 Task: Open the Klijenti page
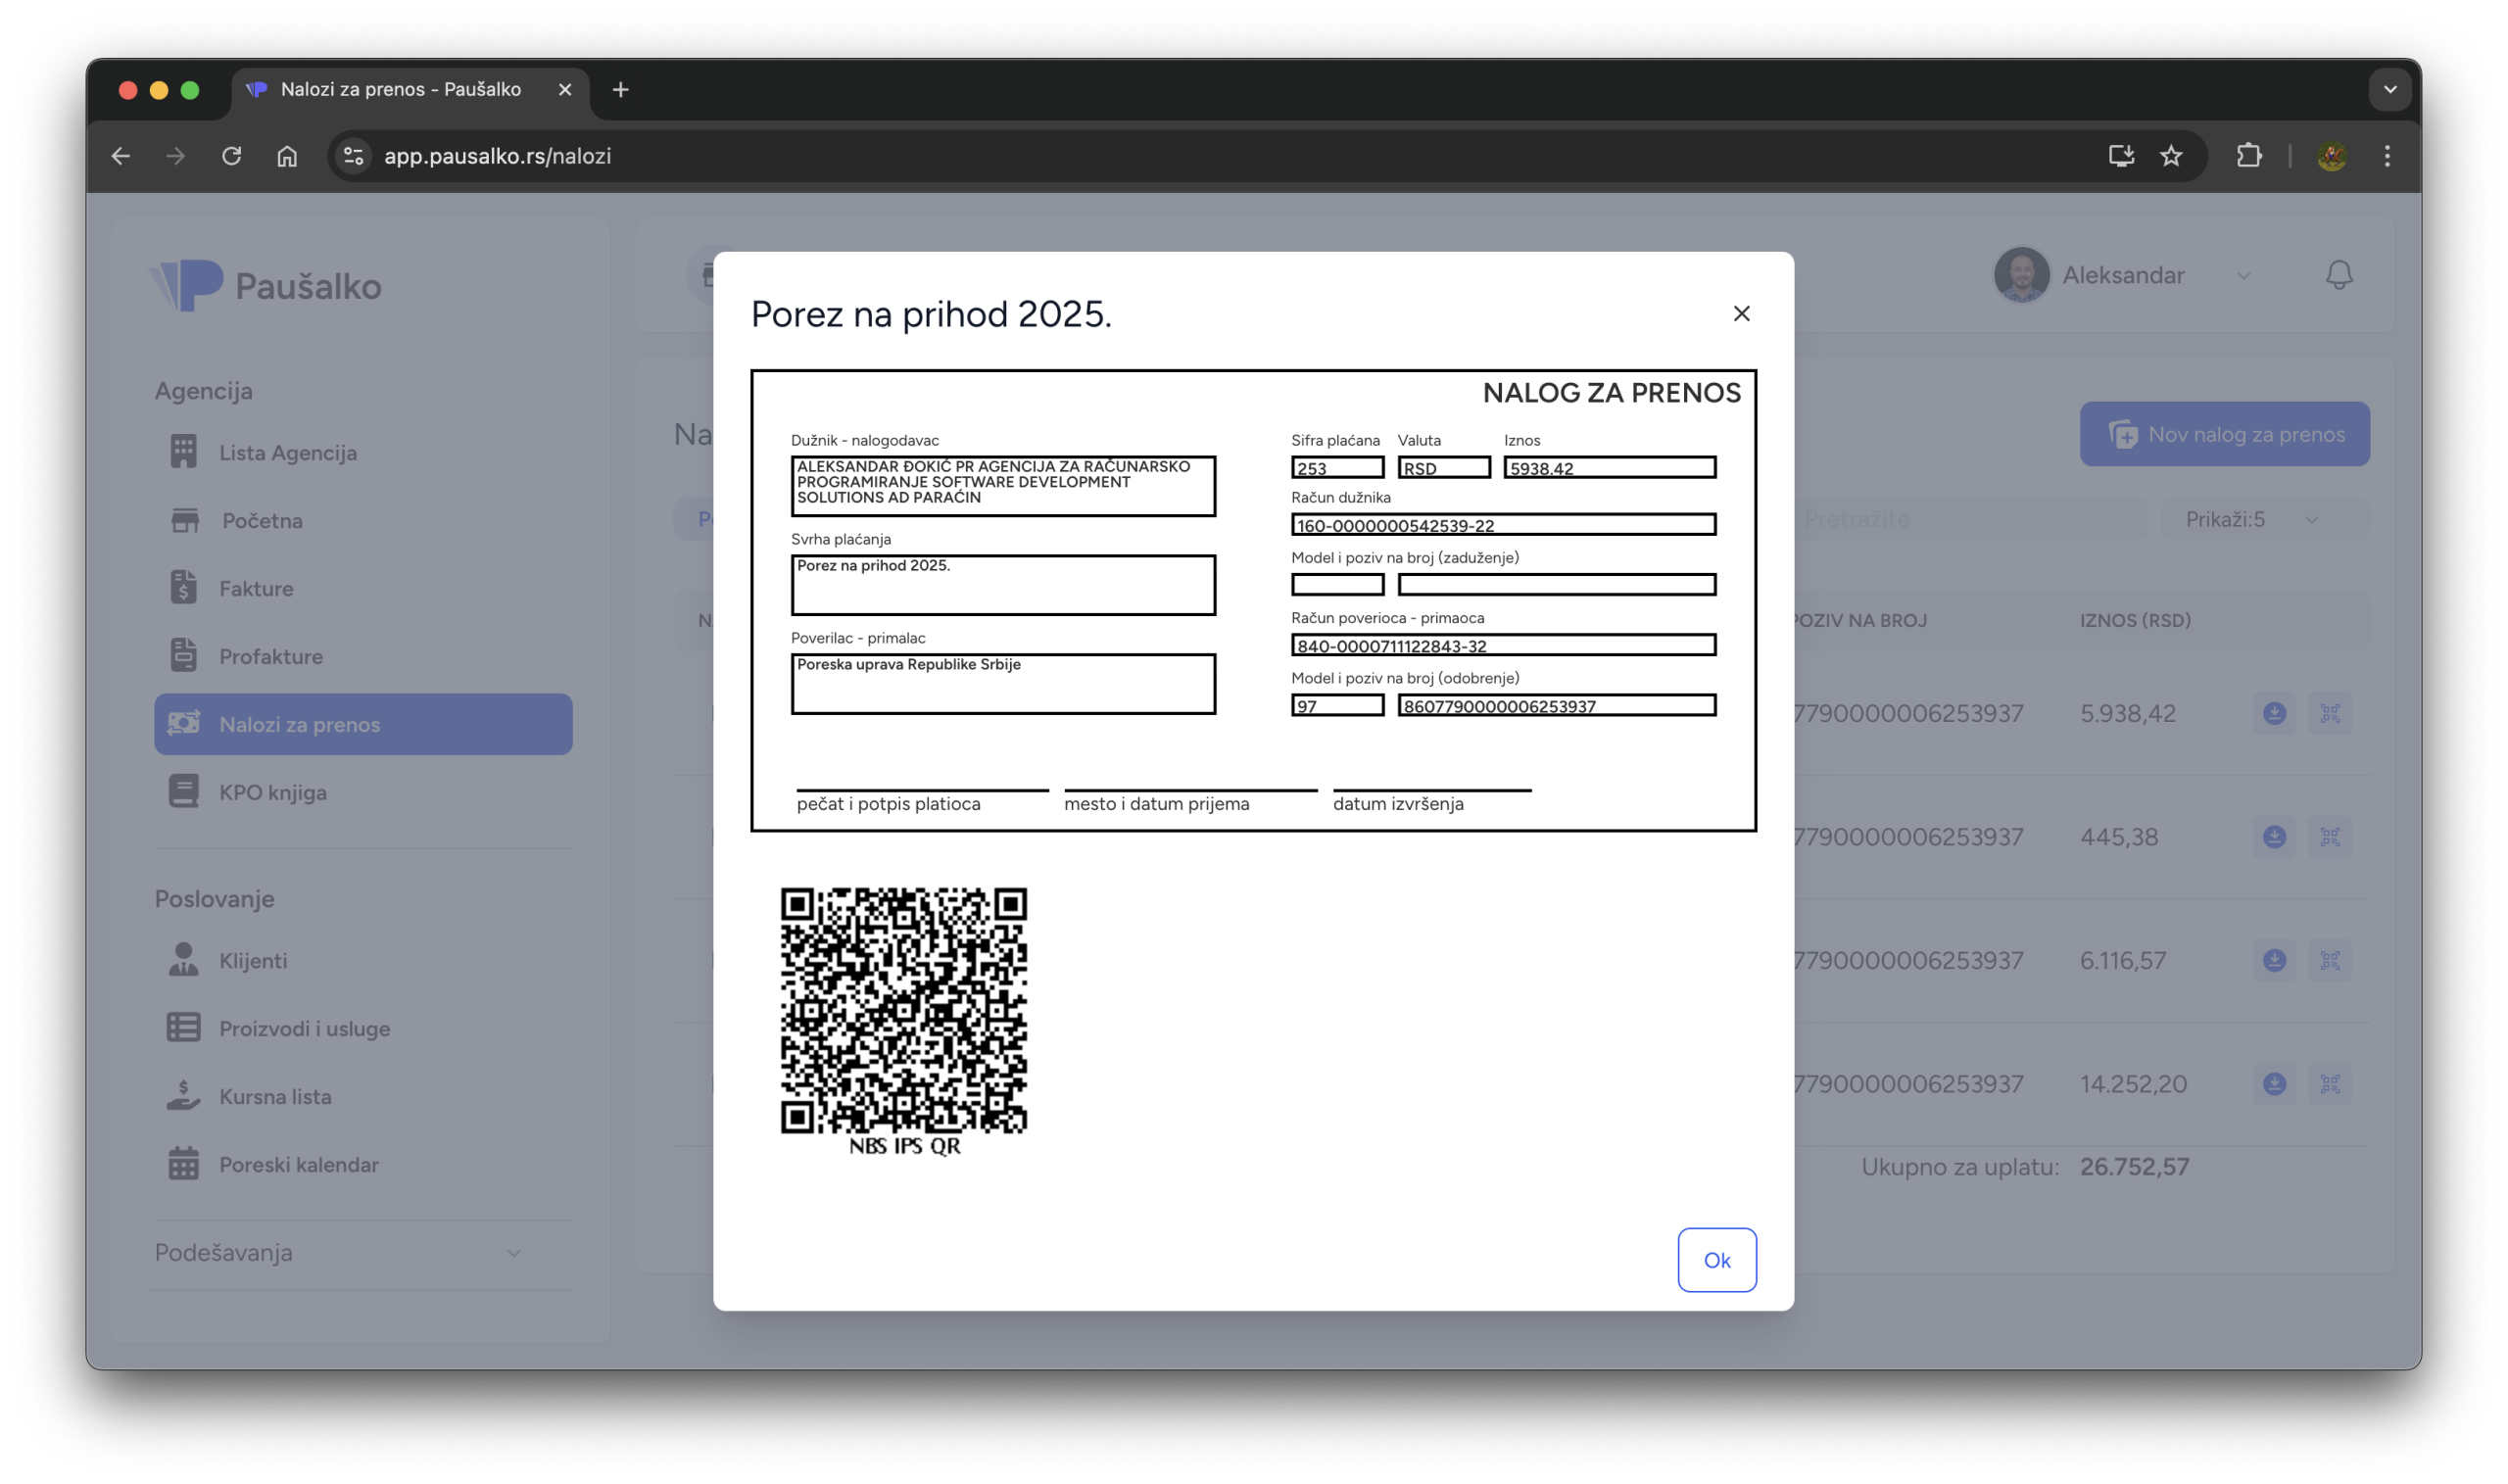(252, 960)
